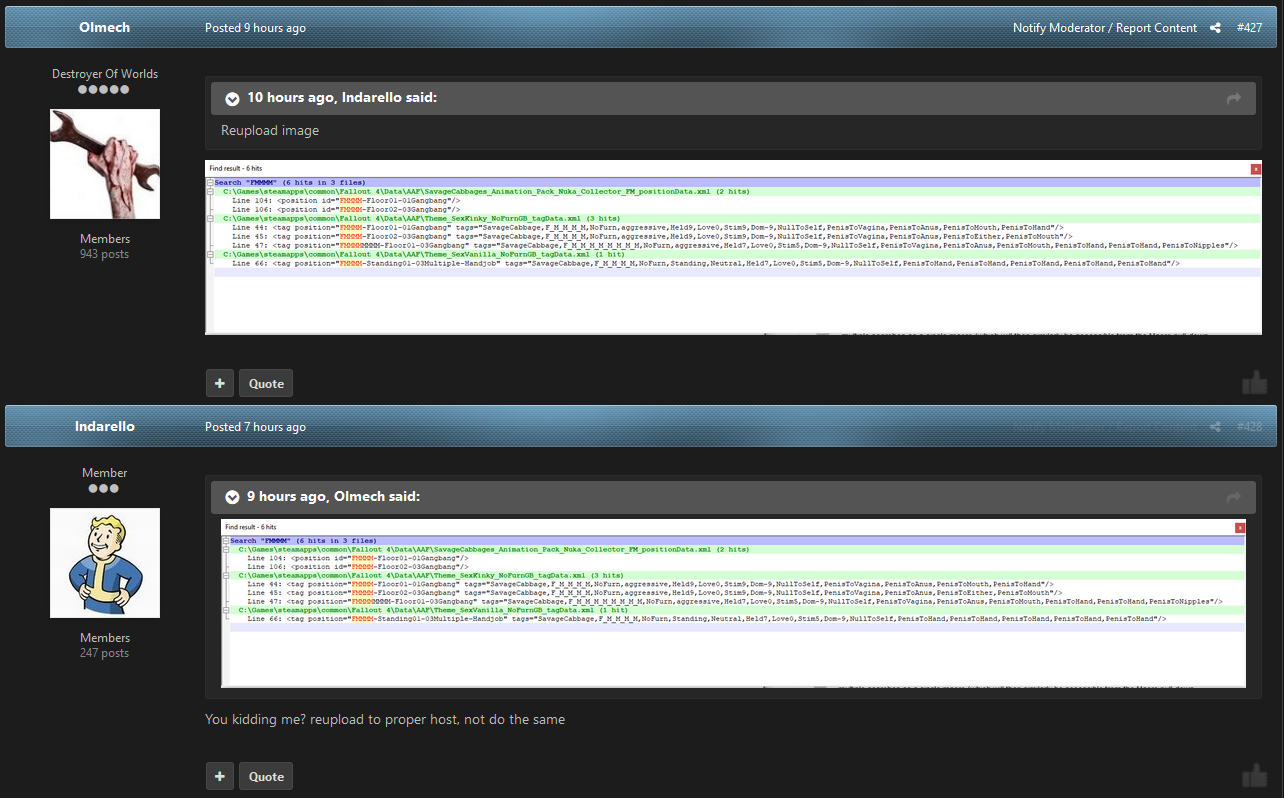Screen dimensions: 1284x798
Task: View Olmech's wrench avatar
Action: (105, 164)
